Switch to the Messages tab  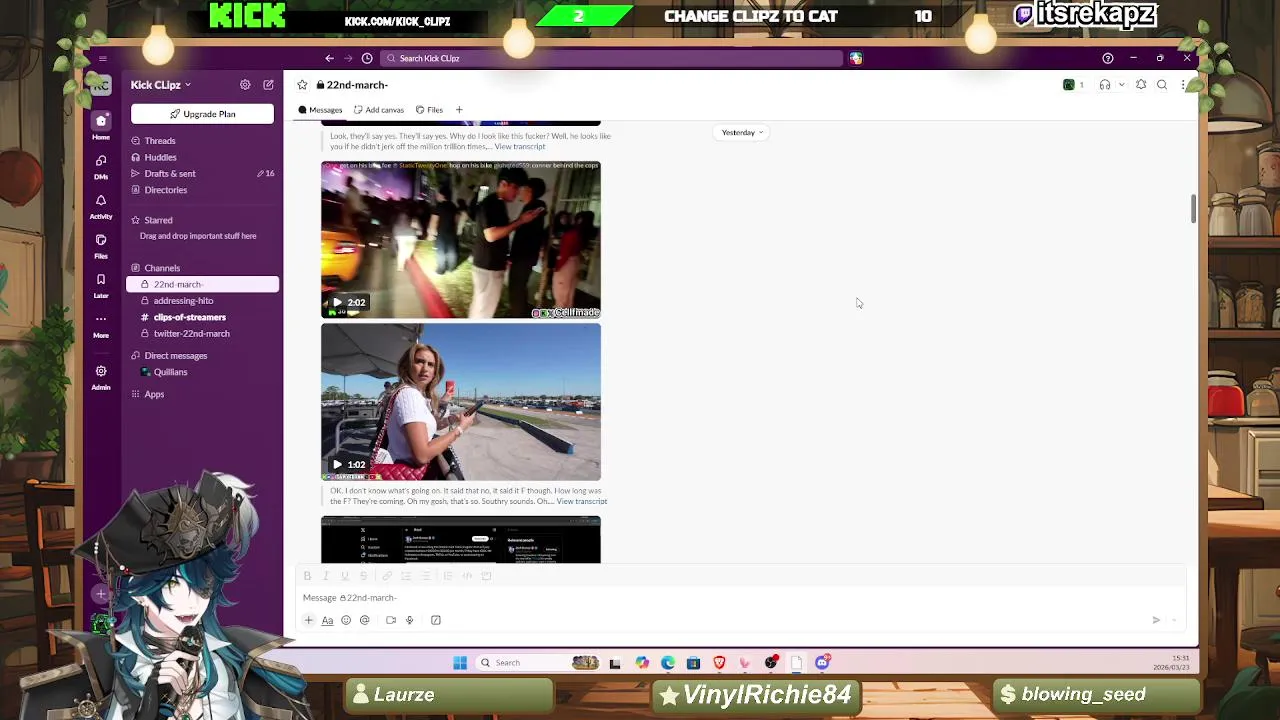pos(320,110)
